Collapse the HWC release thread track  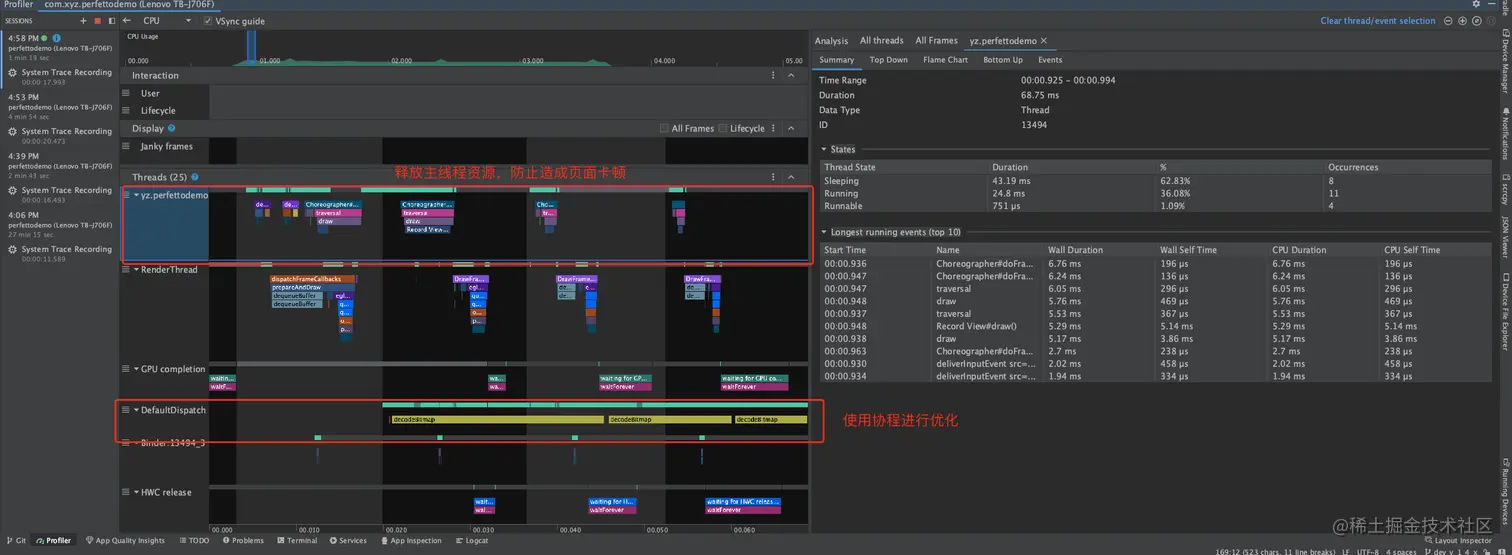point(137,492)
